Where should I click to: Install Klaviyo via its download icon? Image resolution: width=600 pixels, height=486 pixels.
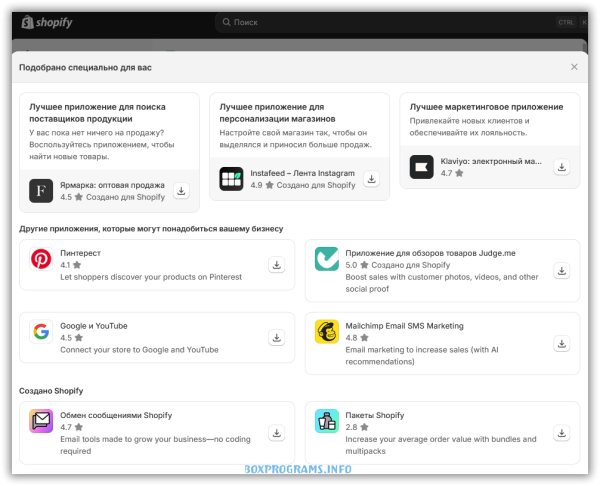561,167
